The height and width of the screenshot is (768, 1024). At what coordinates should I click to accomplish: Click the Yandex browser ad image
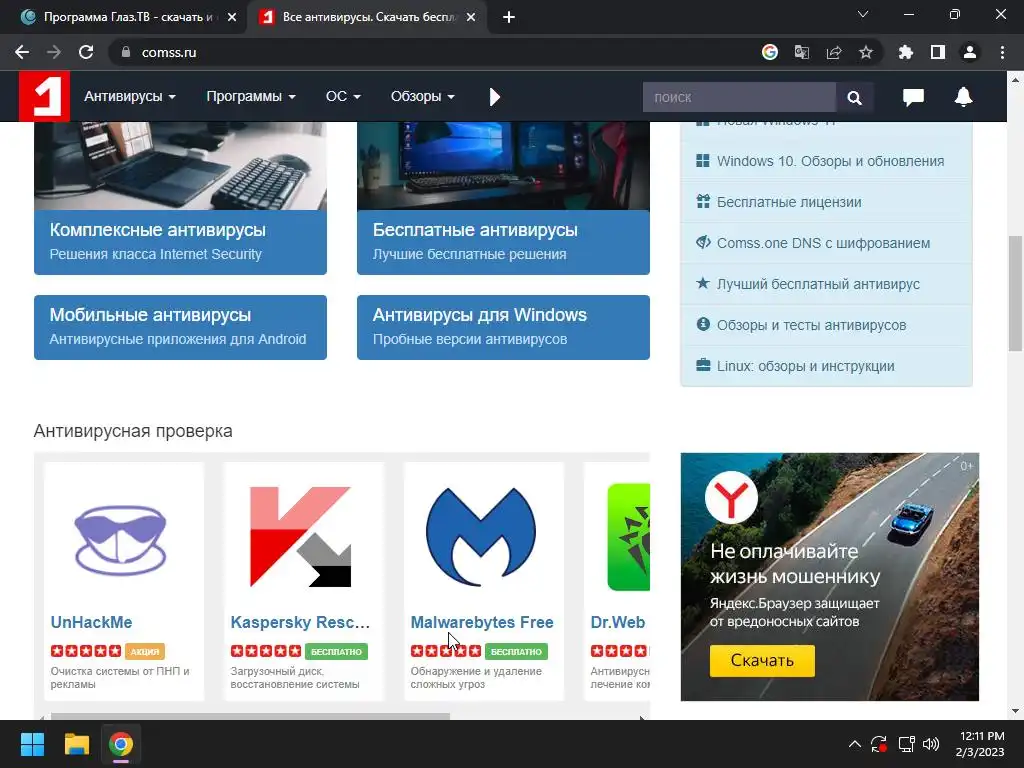tap(829, 577)
